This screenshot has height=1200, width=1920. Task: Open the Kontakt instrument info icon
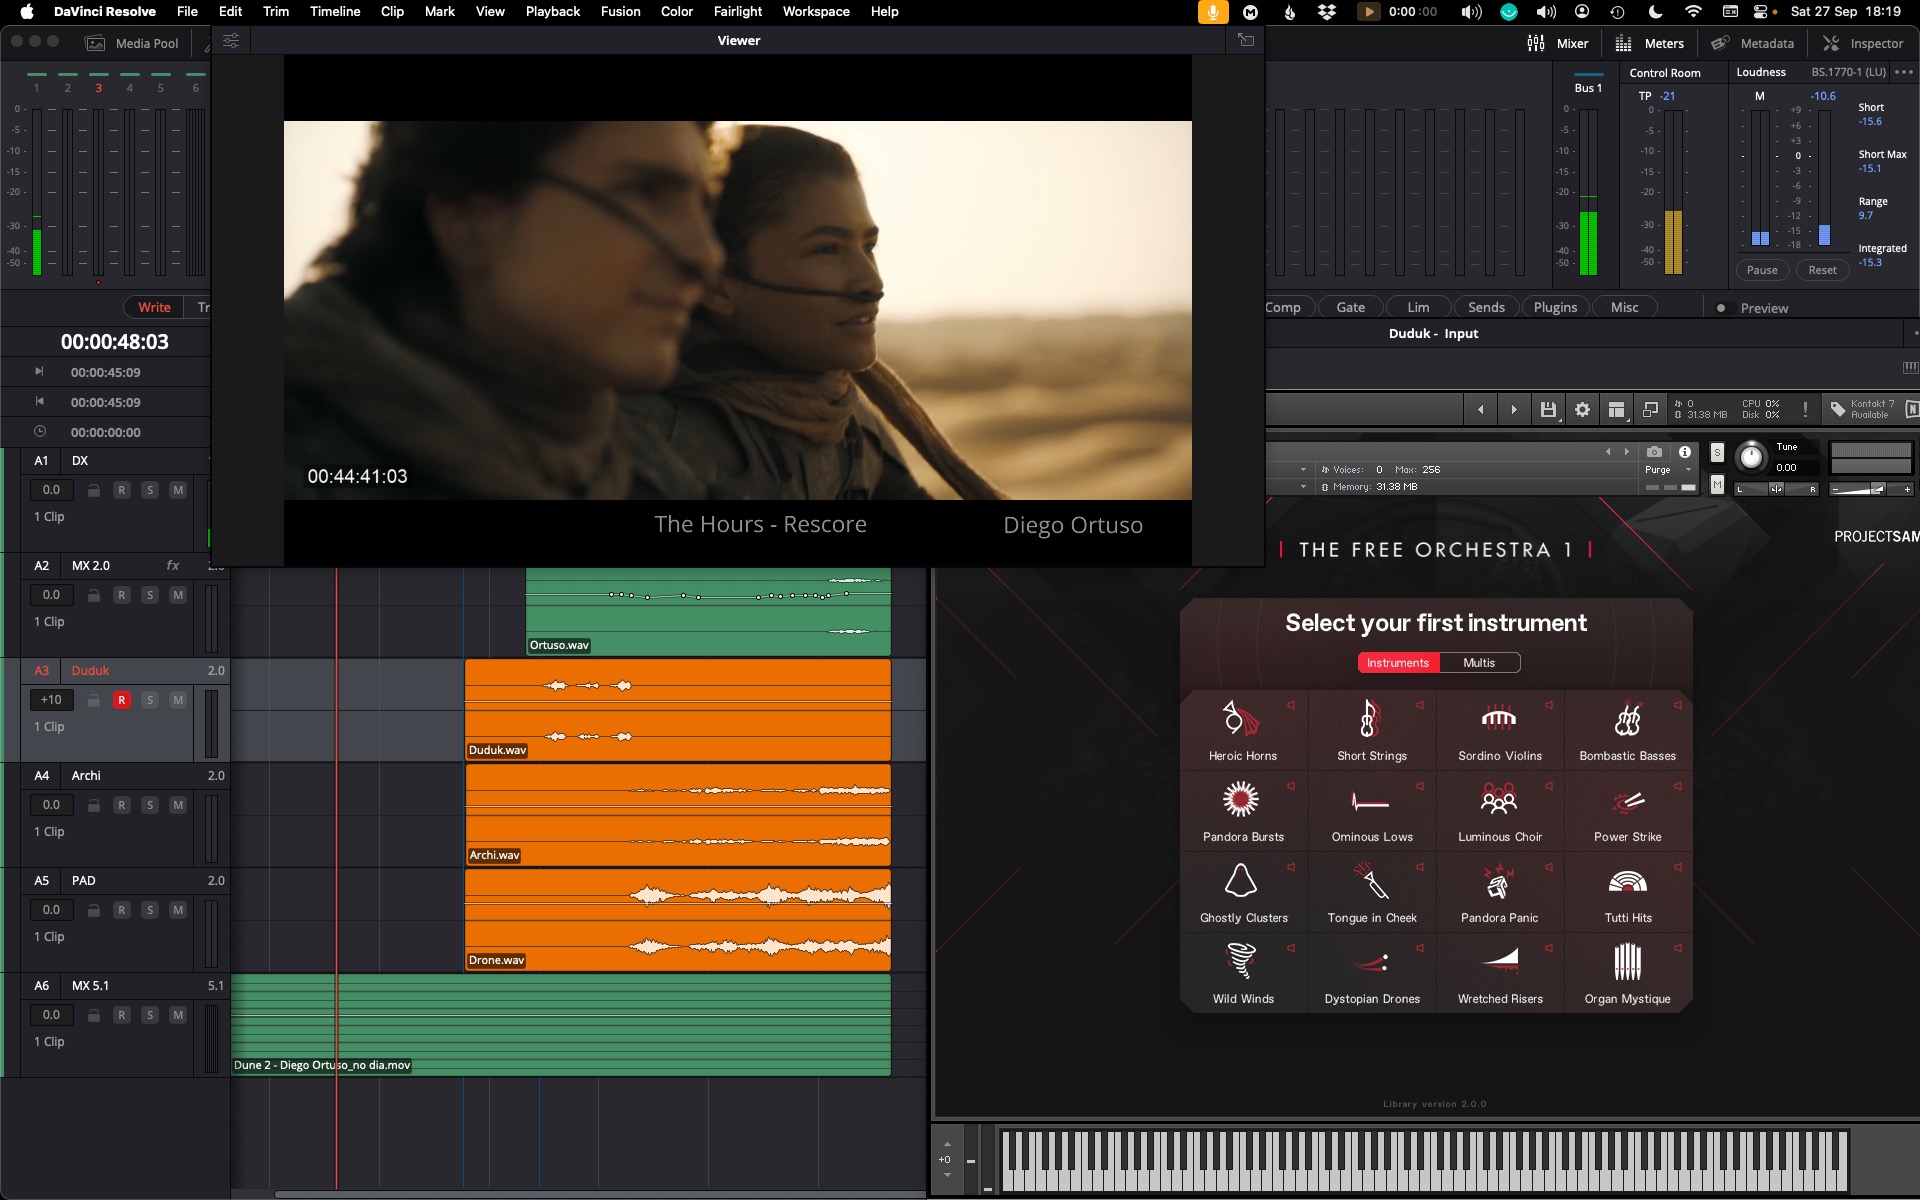(1685, 452)
